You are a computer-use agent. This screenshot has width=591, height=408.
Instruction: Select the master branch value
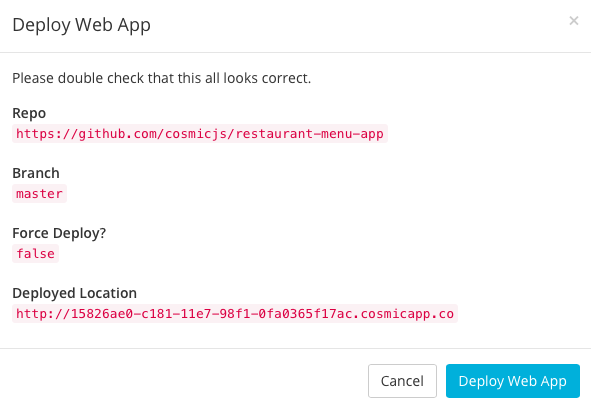(39, 194)
